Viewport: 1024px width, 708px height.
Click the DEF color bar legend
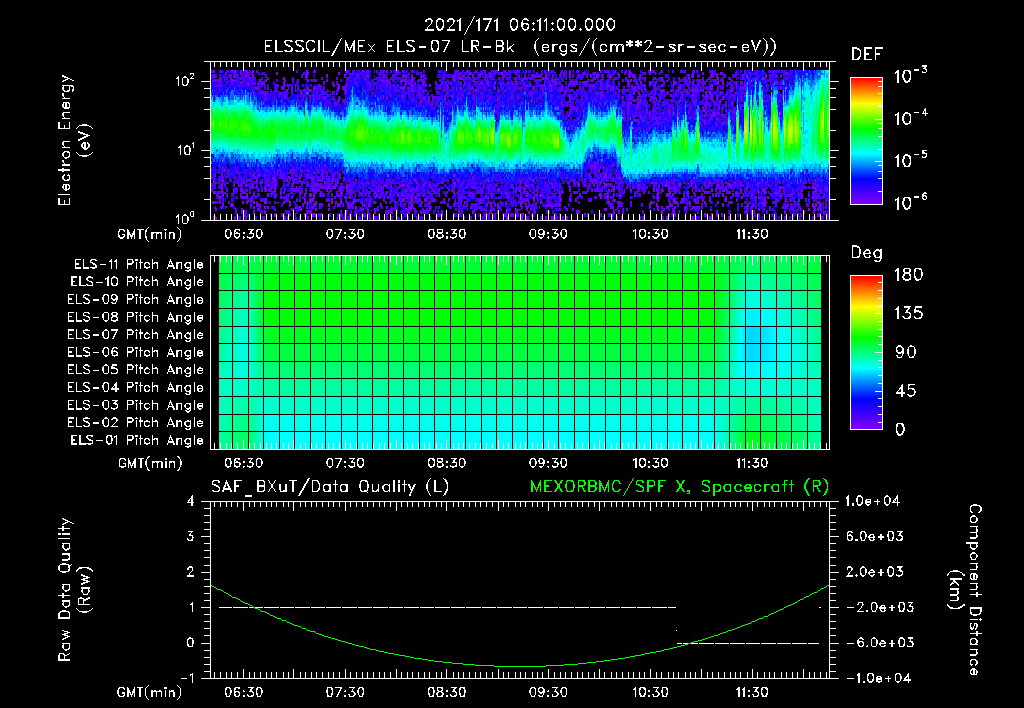[x=866, y=141]
